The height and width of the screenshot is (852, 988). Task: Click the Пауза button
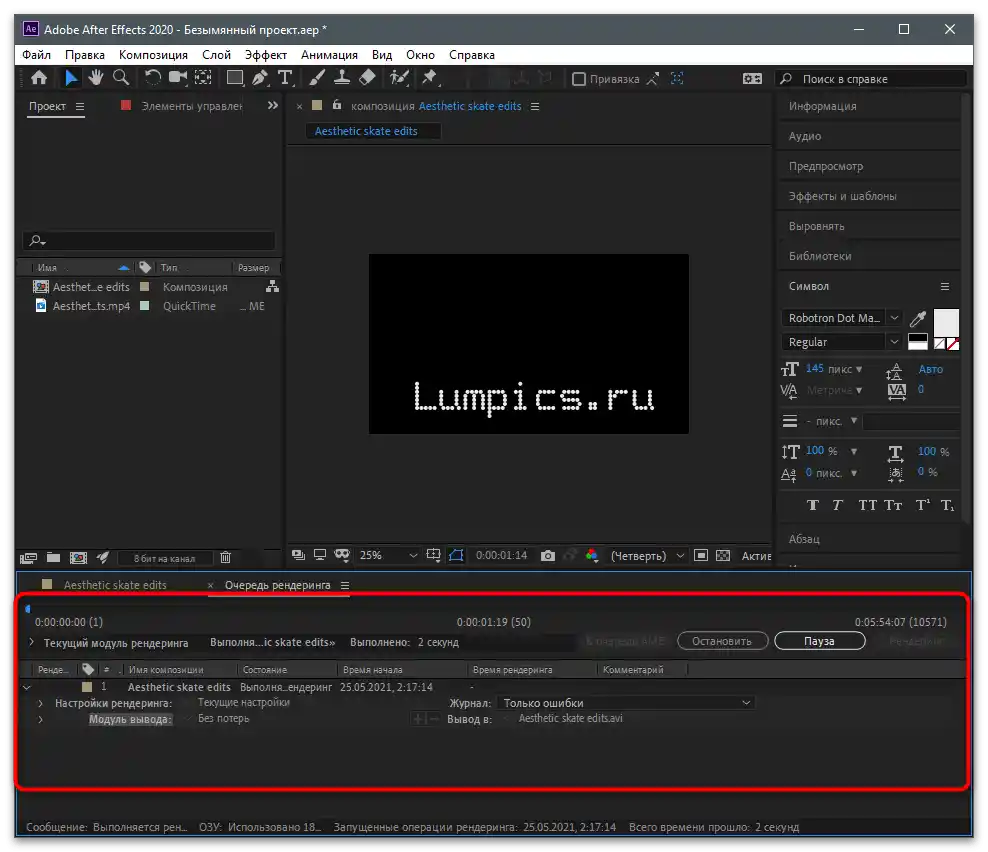tap(819, 641)
